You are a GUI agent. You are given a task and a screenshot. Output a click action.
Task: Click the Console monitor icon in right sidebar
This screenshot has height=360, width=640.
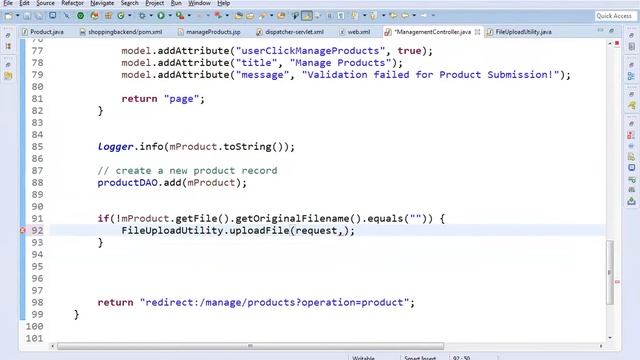click(x=631, y=168)
